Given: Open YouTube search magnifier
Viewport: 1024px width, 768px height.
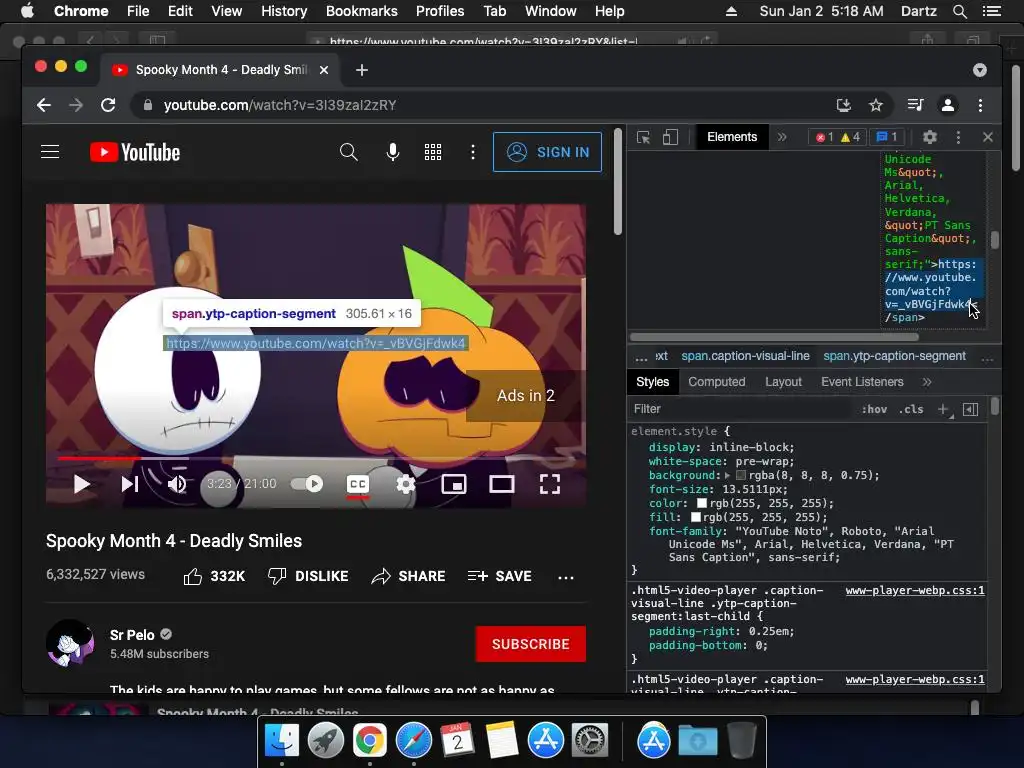Looking at the screenshot, I should click(x=349, y=152).
